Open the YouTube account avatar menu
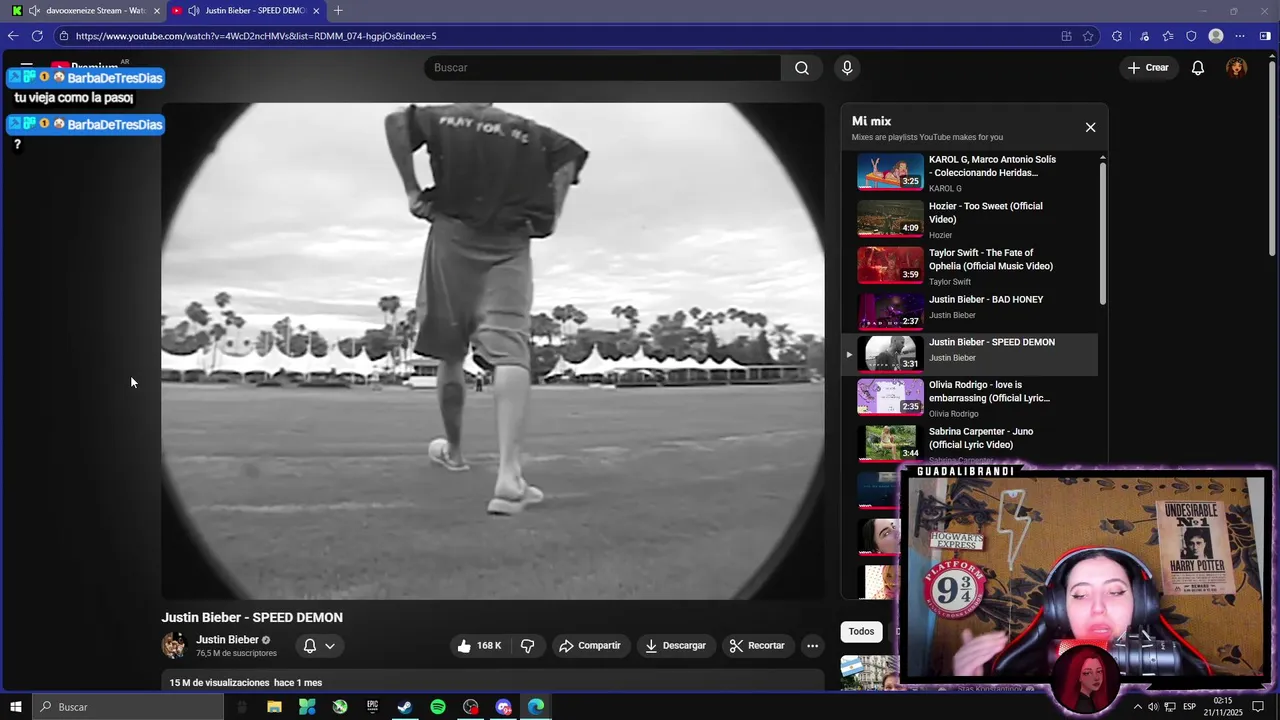 1237,68
